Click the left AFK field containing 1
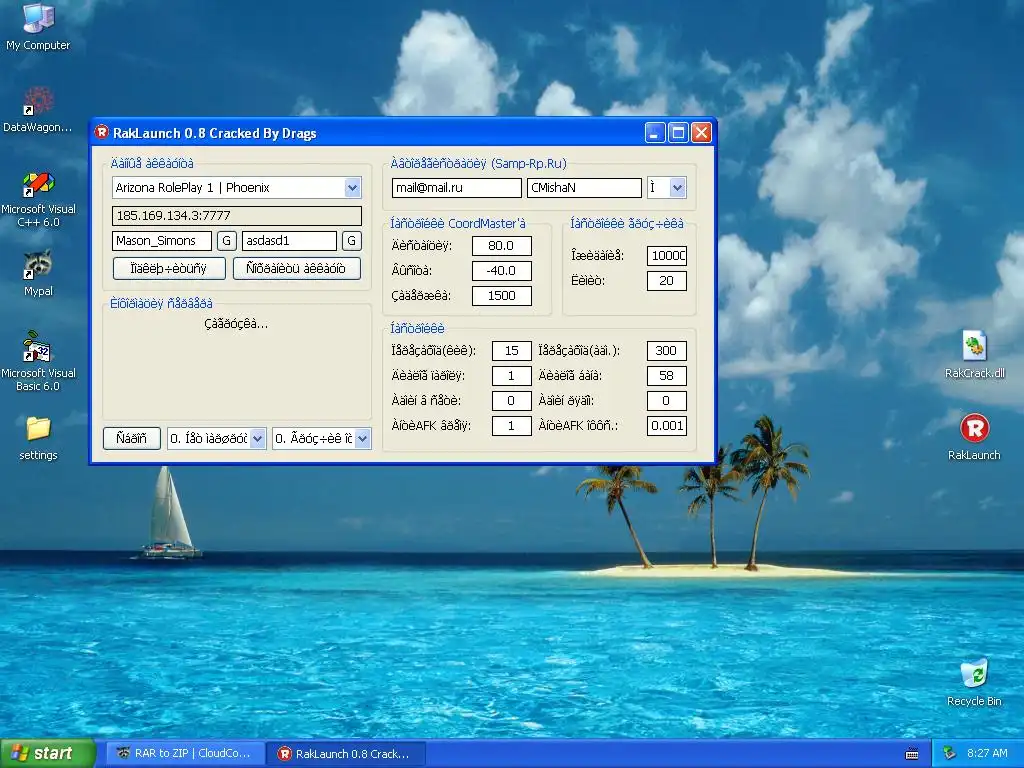Image resolution: width=1024 pixels, height=768 pixels. click(x=511, y=426)
